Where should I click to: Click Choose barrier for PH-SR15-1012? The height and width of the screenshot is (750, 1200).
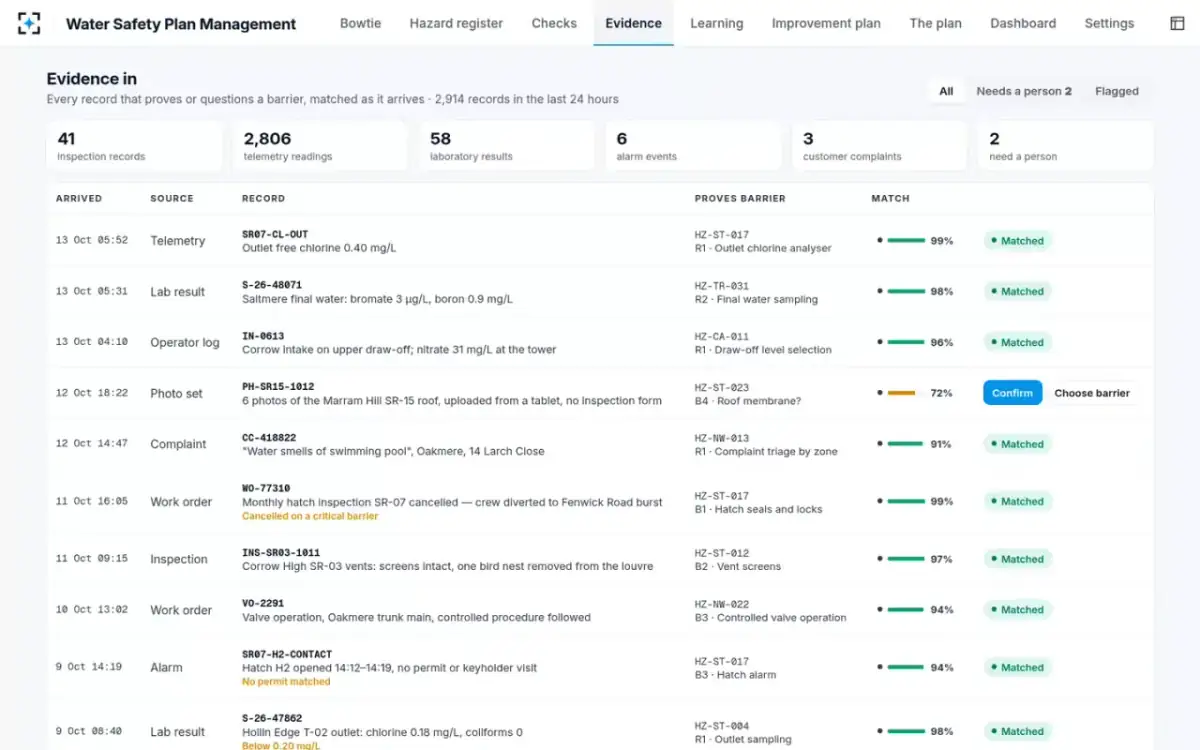[1092, 393]
